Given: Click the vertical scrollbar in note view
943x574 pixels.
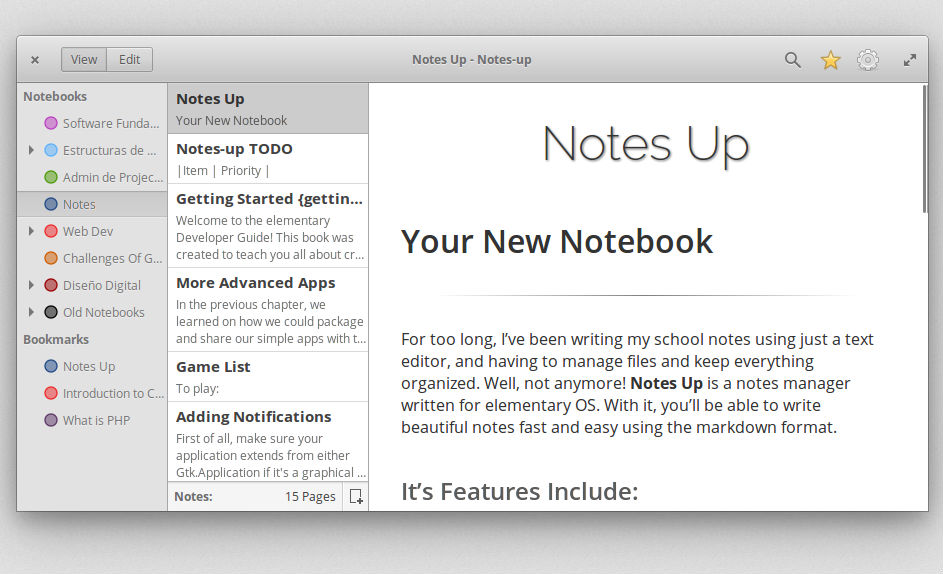Looking at the screenshot, I should (924, 149).
